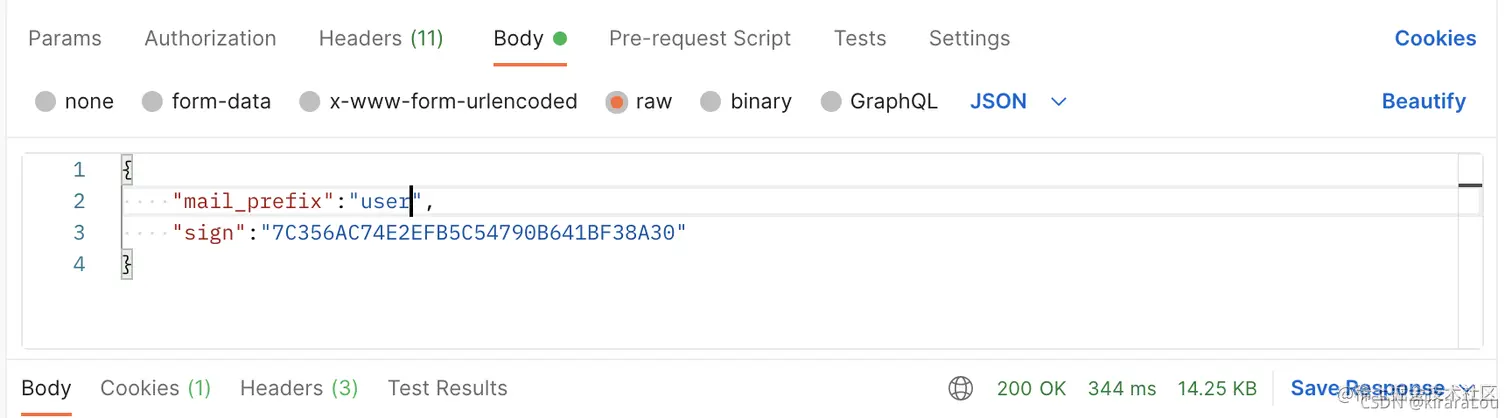Click the Cookies link
Image resolution: width=1512 pixels, height=418 pixels.
[x=1435, y=39]
